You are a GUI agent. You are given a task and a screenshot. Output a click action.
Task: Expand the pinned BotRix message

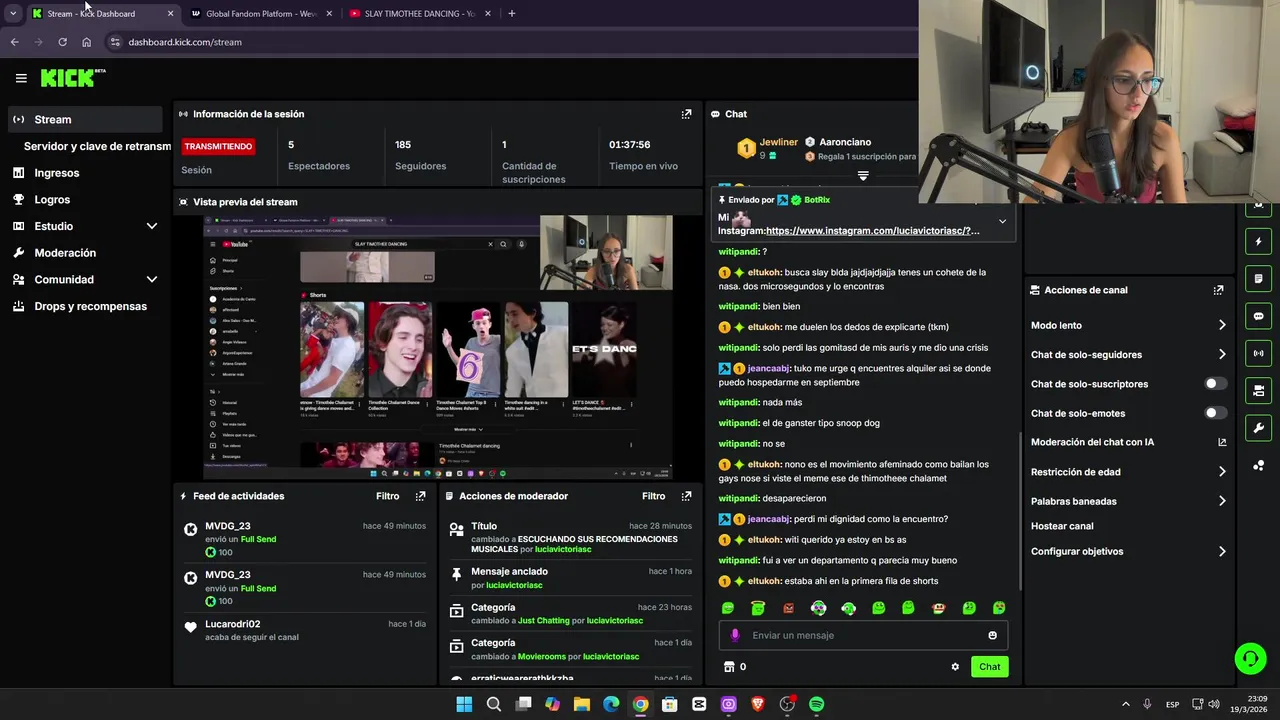click(1002, 221)
